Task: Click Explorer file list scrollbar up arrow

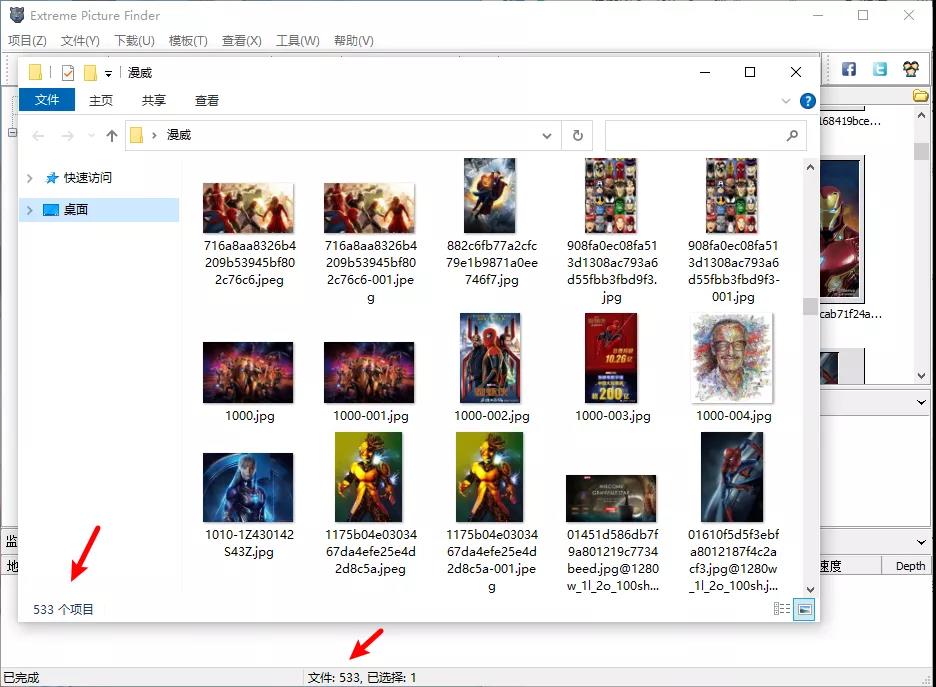Action: tap(810, 168)
